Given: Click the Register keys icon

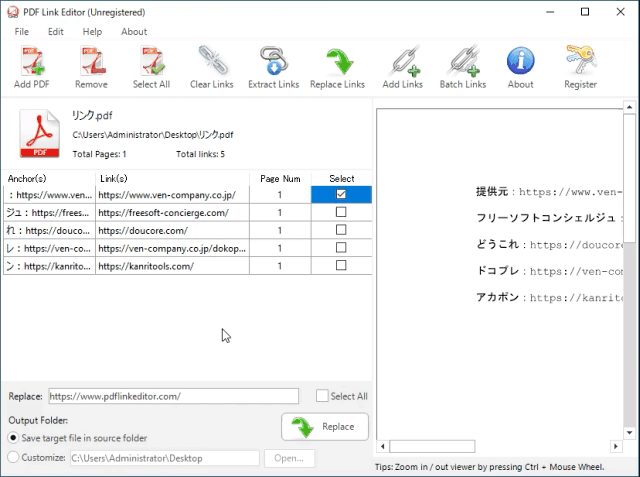Looking at the screenshot, I should 581,60.
